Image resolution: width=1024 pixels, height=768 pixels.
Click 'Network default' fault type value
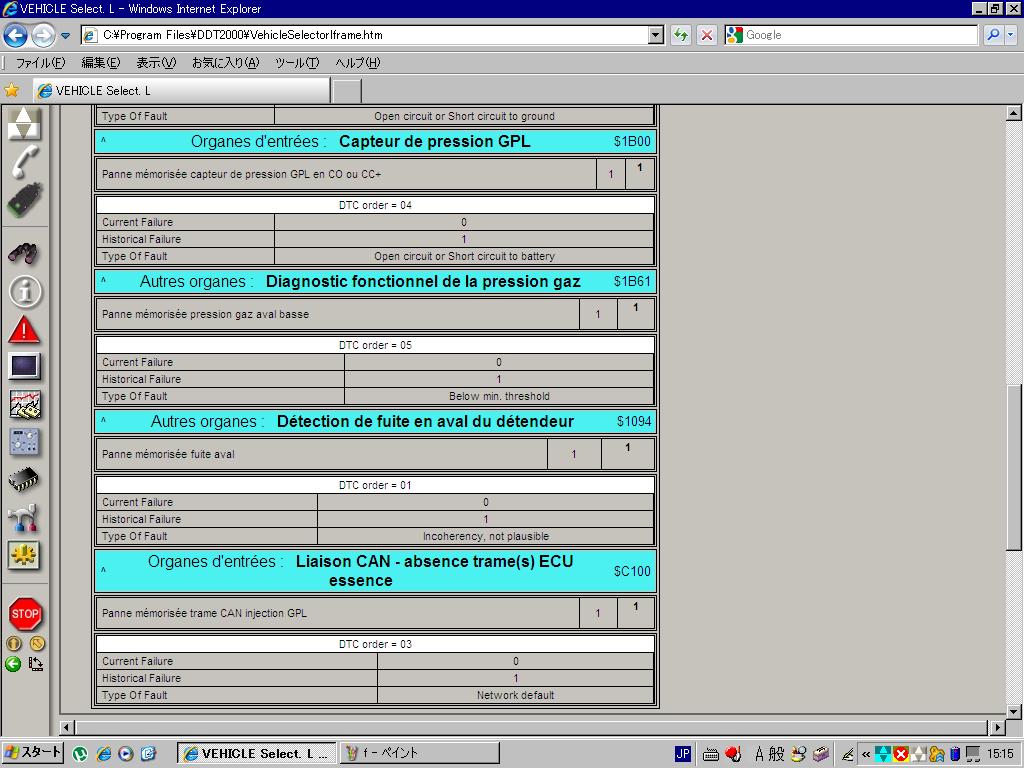pyautogui.click(x=515, y=696)
